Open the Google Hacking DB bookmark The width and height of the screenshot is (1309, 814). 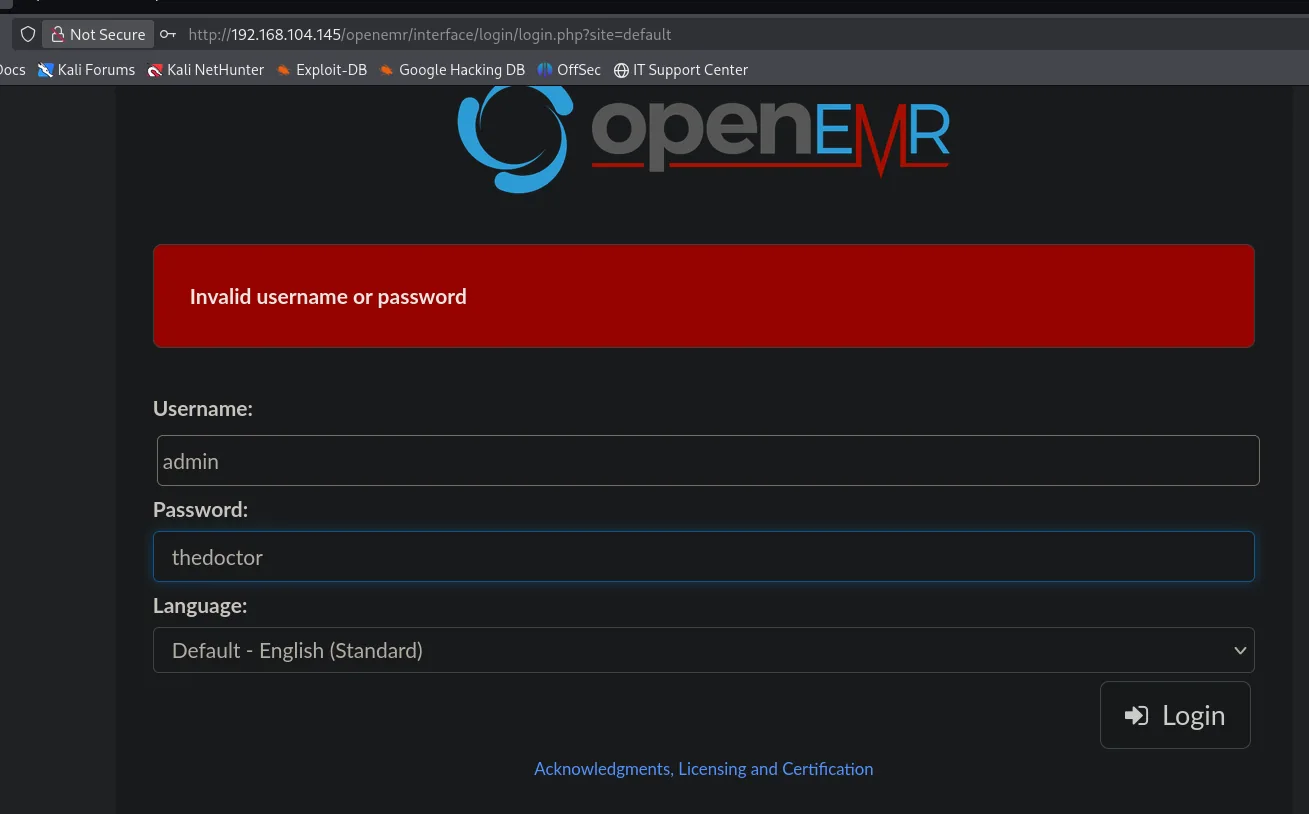point(452,70)
